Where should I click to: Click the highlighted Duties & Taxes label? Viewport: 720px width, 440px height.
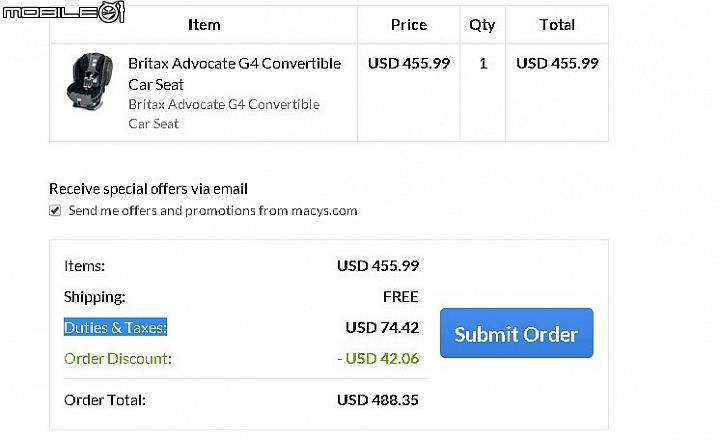(115, 327)
